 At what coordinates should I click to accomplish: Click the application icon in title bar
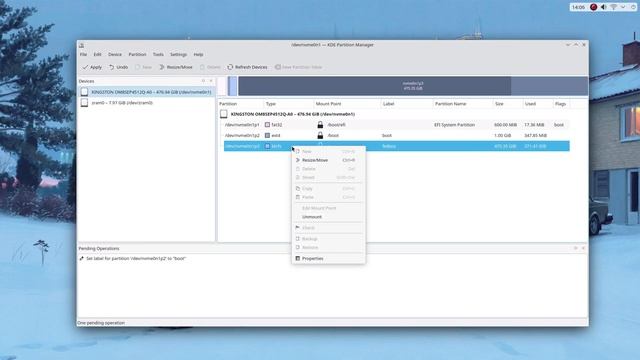82,45
